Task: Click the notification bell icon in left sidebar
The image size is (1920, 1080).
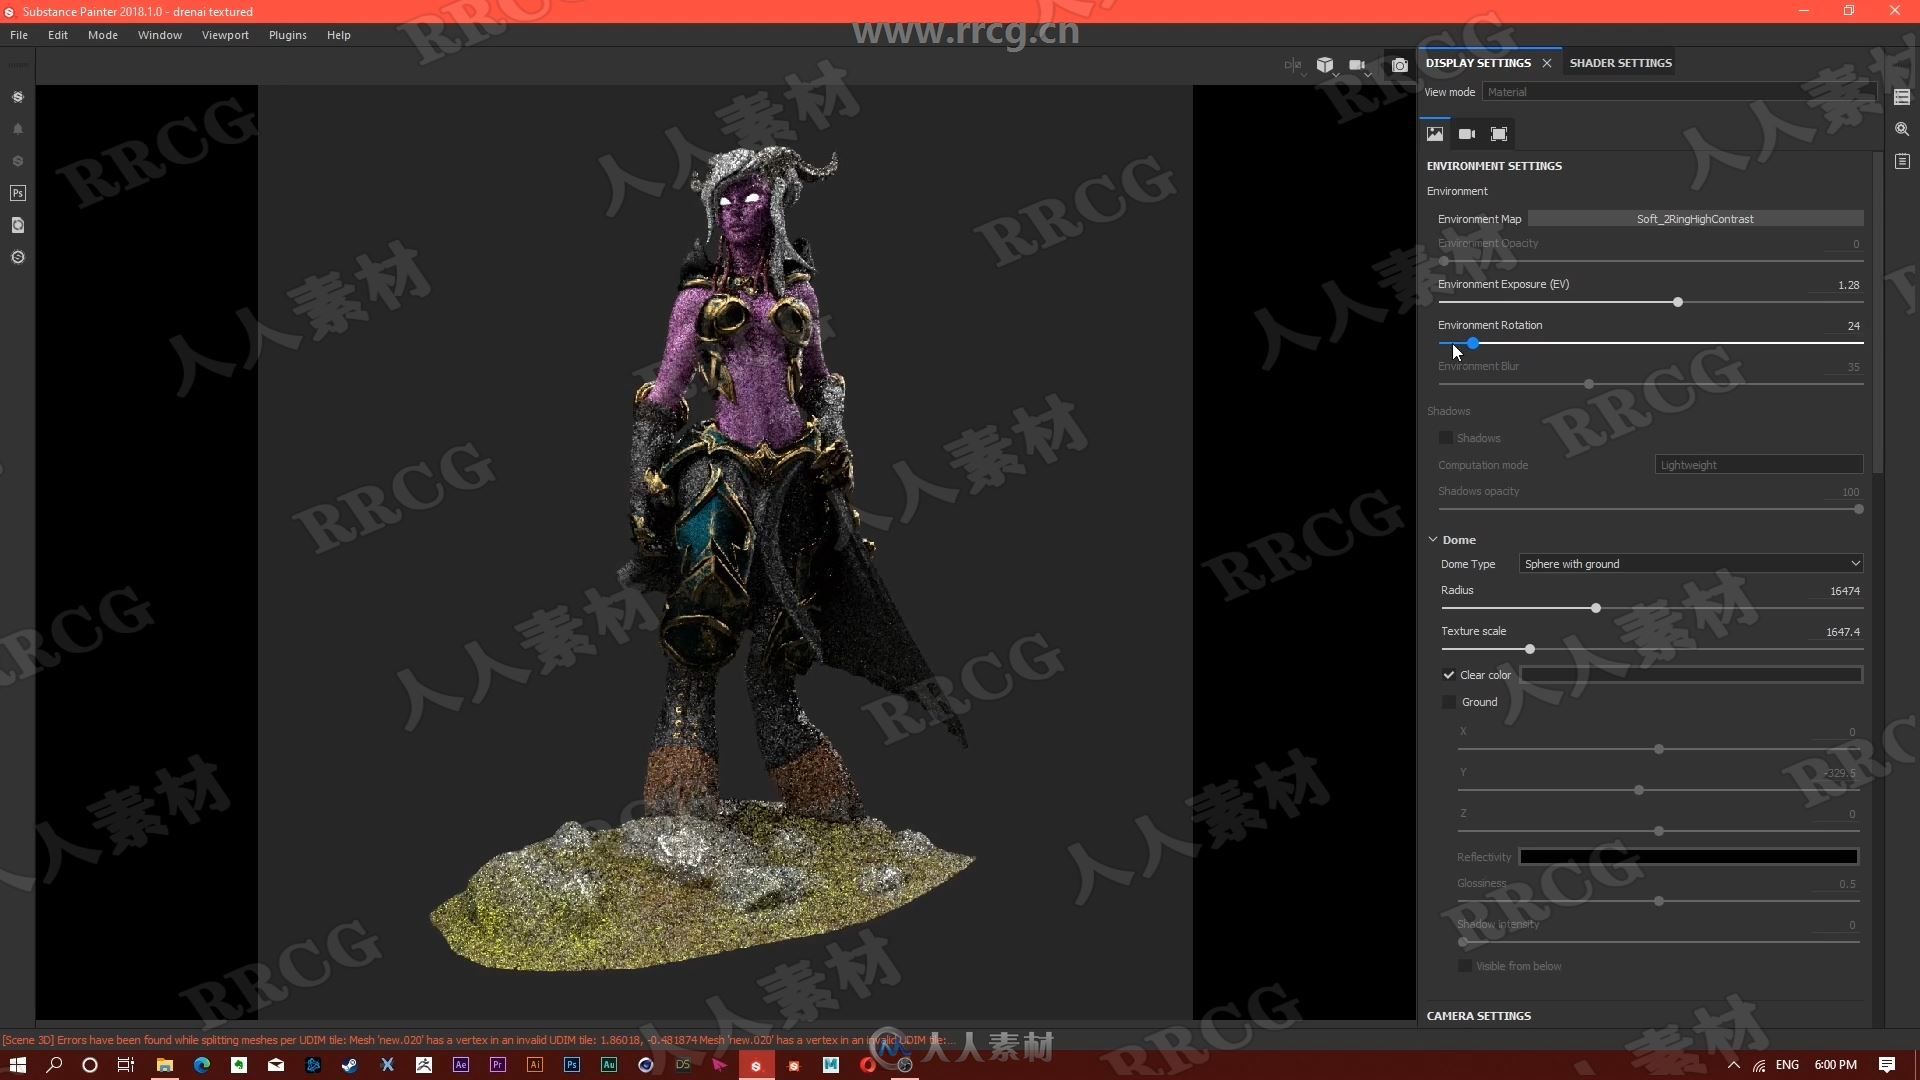Action: coord(17,129)
